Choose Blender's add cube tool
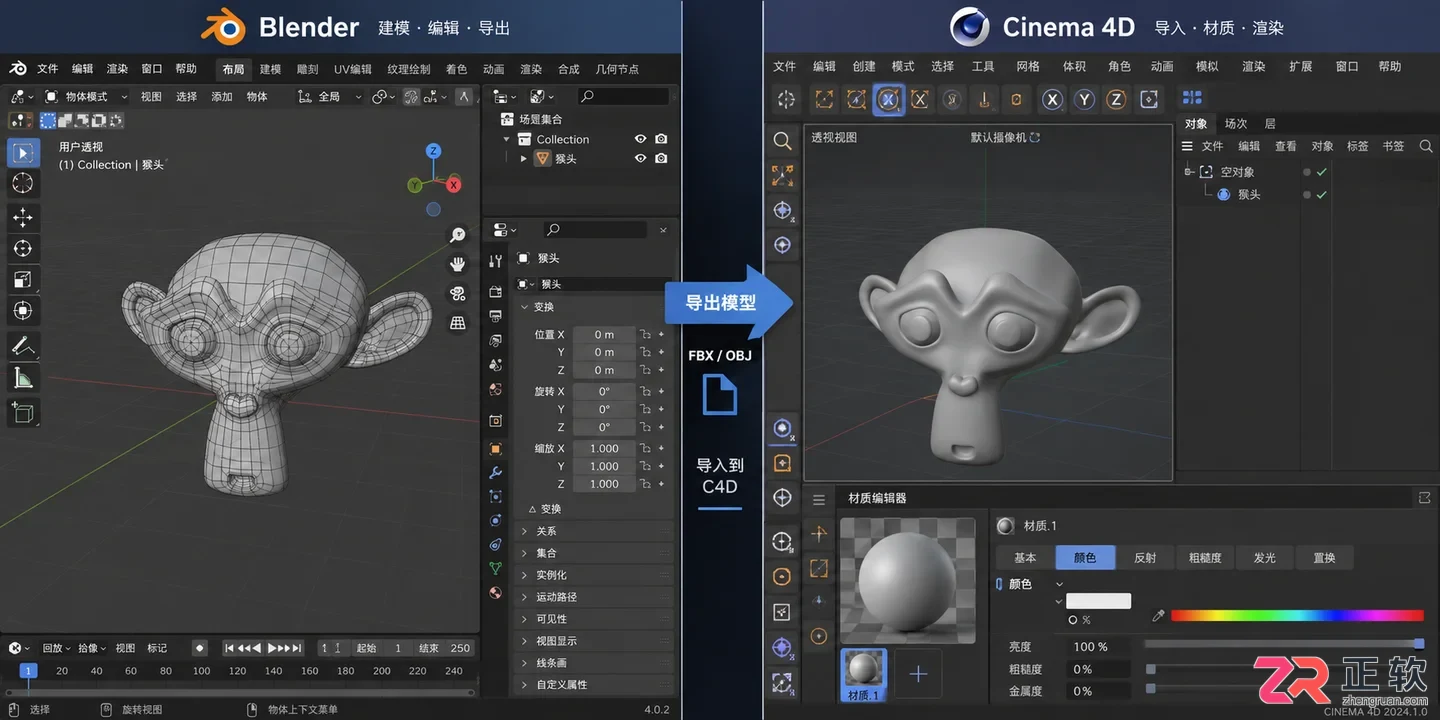This screenshot has height=720, width=1440. (23, 412)
